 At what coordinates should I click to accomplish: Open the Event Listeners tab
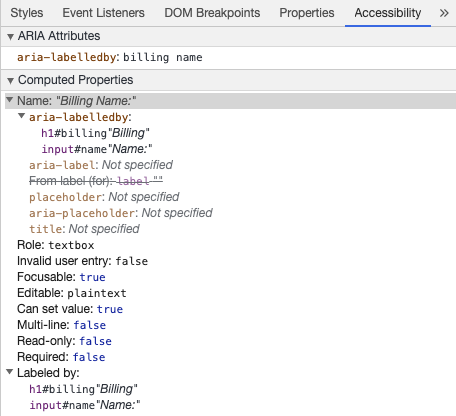click(x=103, y=13)
